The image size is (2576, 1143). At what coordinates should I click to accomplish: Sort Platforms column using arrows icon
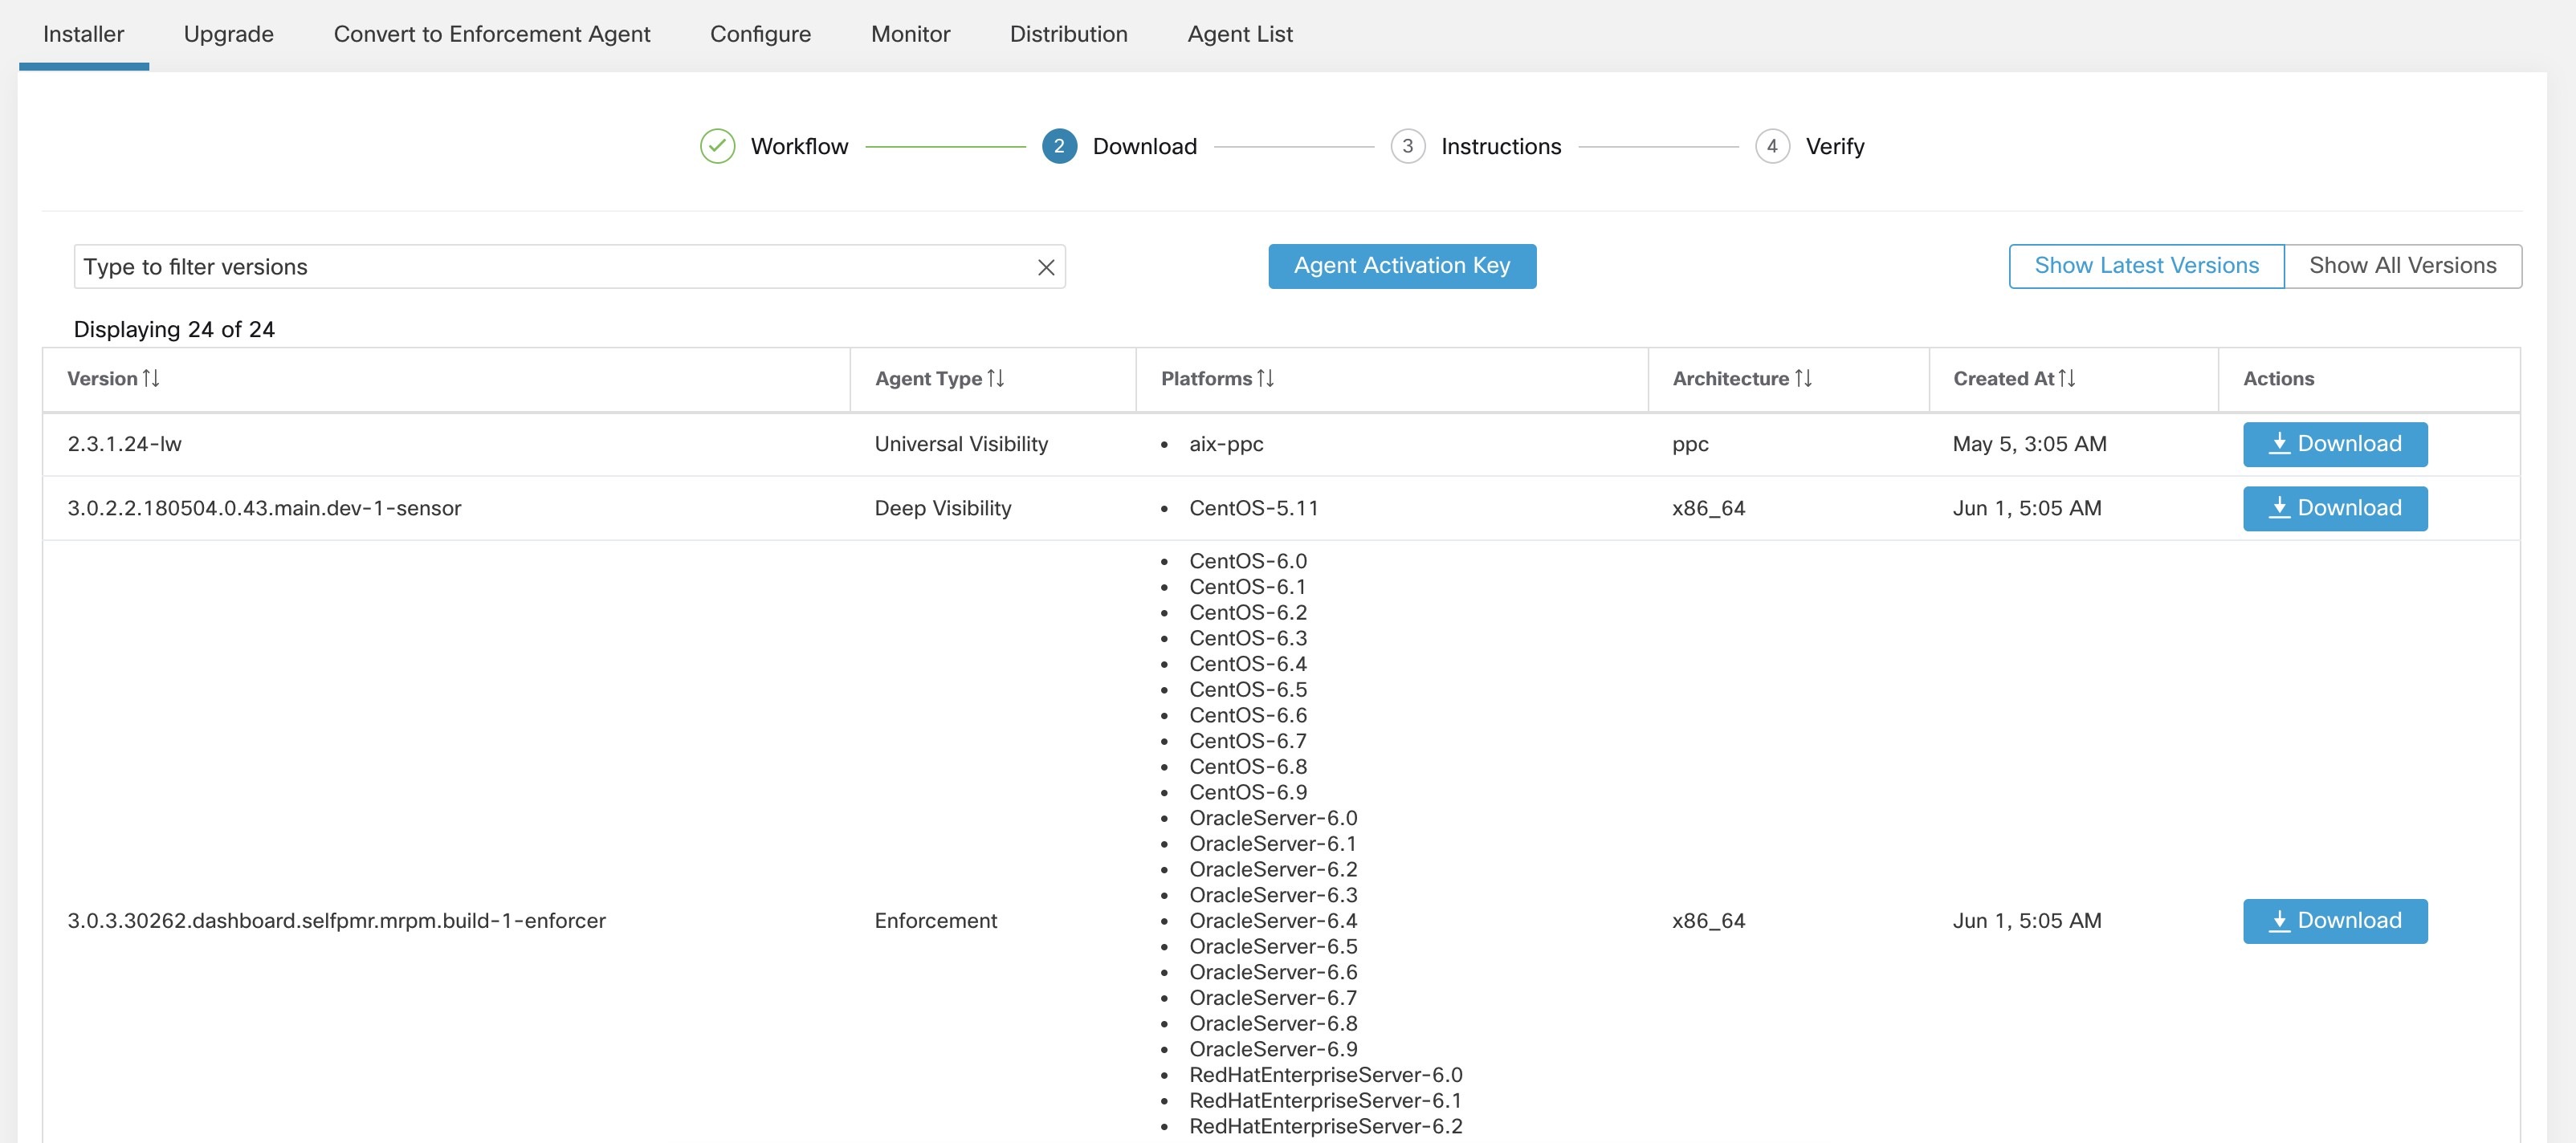point(1265,378)
